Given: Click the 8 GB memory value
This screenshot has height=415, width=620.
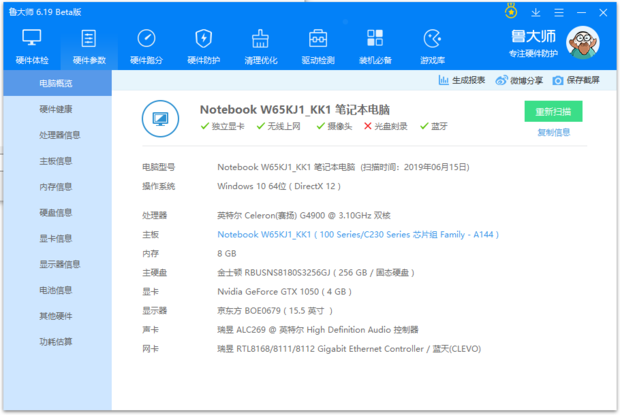Looking at the screenshot, I should (227, 253).
